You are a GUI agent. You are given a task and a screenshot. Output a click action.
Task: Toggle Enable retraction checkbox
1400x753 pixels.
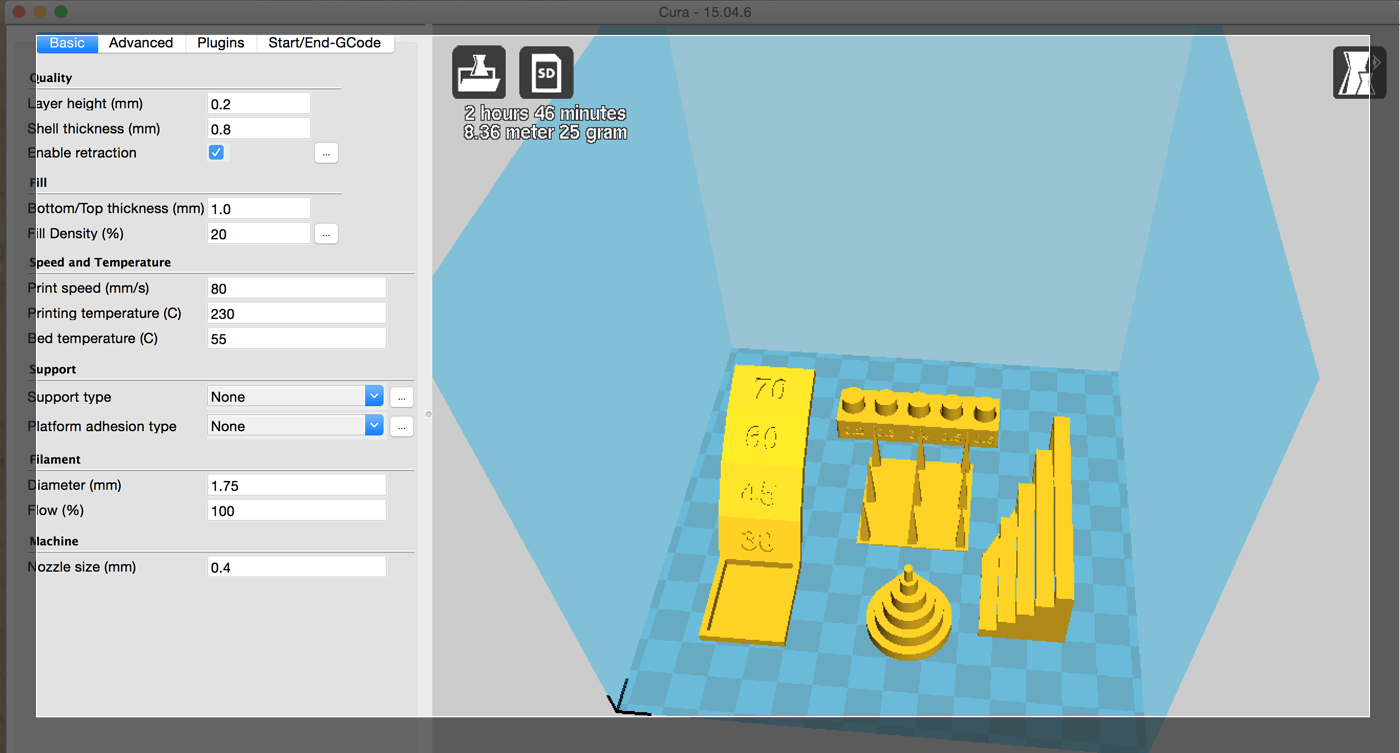pyautogui.click(x=216, y=153)
